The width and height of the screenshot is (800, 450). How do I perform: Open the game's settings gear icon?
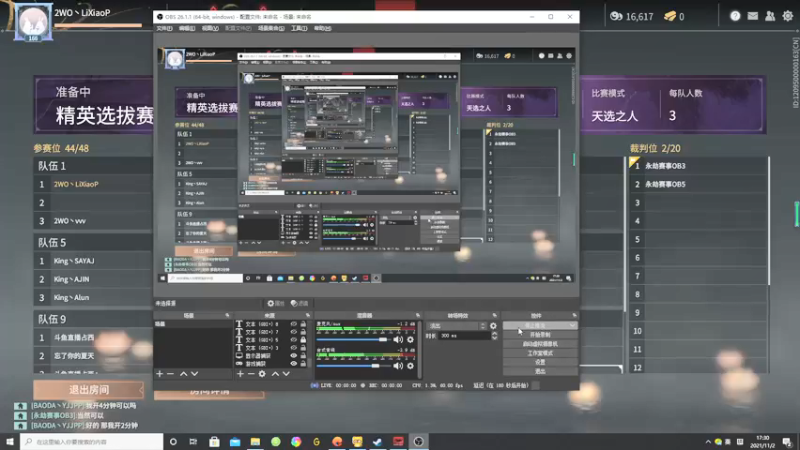click(x=788, y=16)
